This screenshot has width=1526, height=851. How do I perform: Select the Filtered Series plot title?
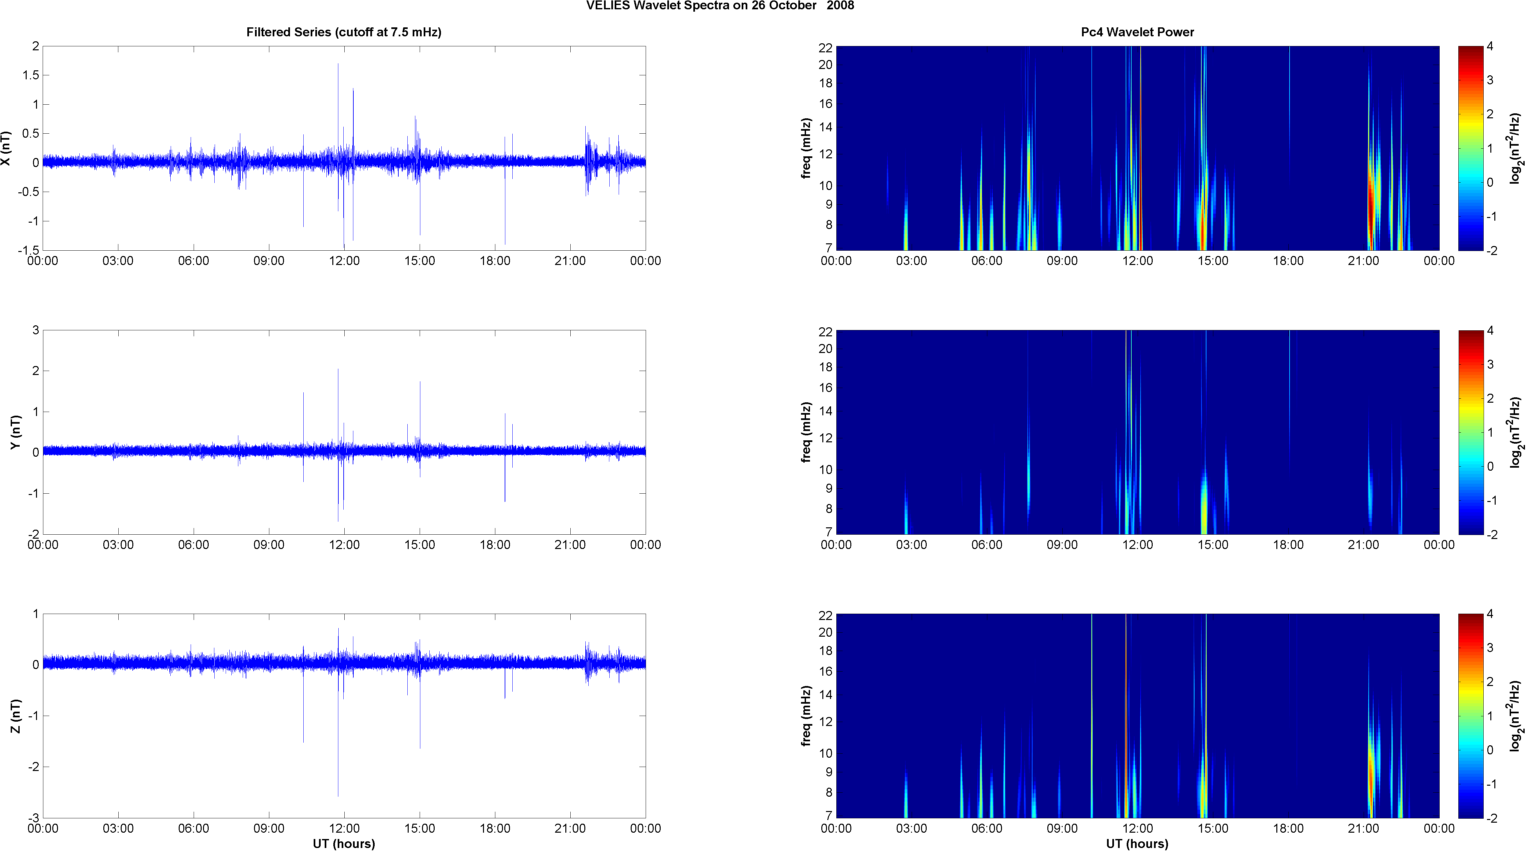click(343, 32)
